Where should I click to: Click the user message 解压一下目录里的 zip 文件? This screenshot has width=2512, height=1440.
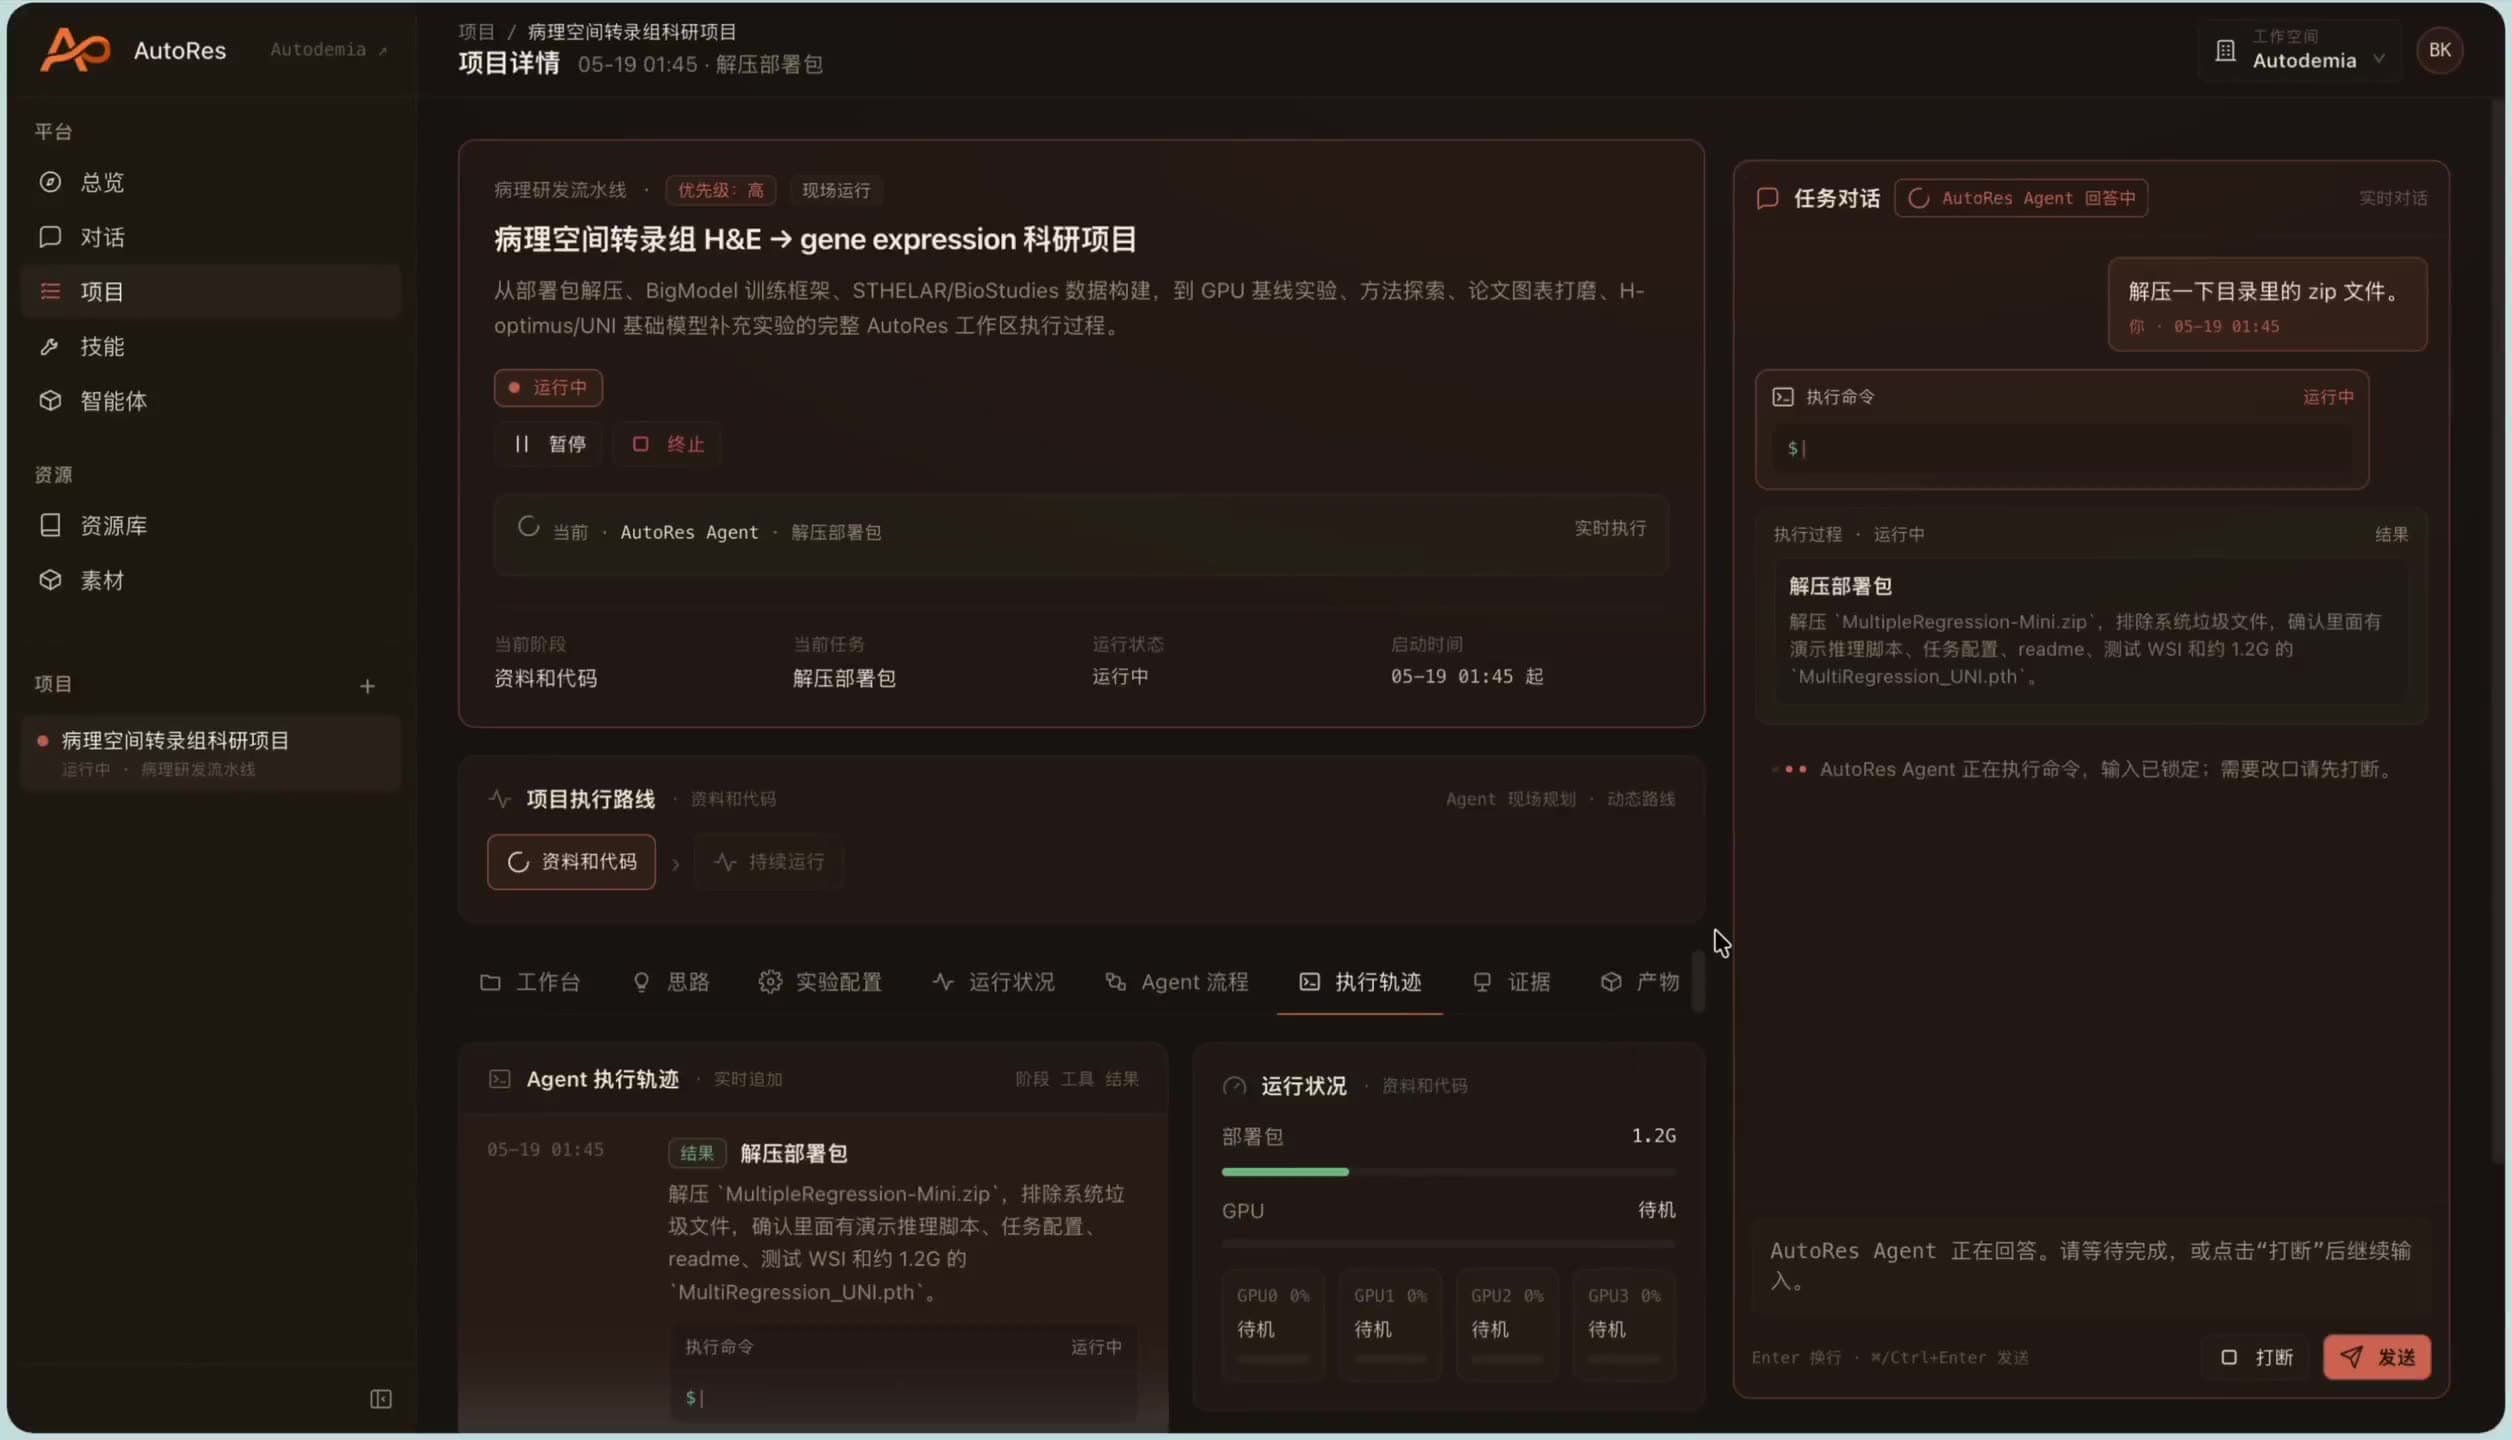2267,304
